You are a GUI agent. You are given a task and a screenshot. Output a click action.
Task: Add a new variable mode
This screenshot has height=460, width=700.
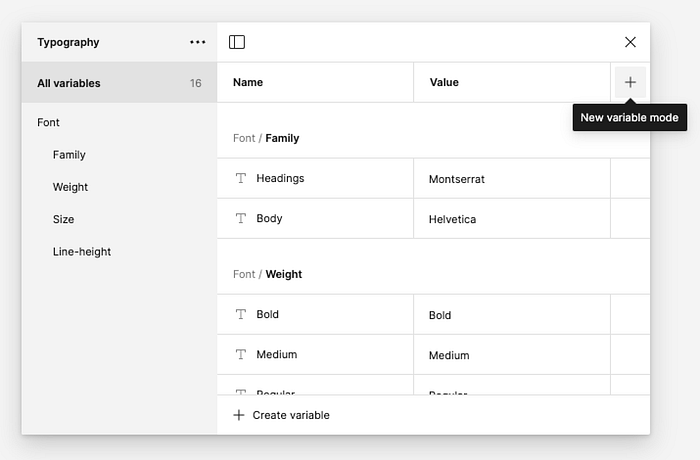coord(630,82)
